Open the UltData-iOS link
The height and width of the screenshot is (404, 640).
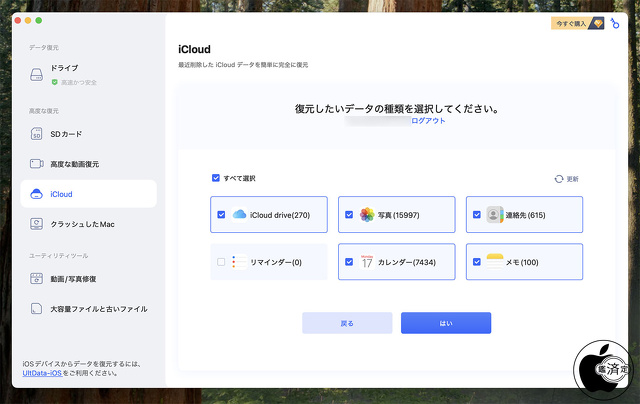click(x=42, y=373)
